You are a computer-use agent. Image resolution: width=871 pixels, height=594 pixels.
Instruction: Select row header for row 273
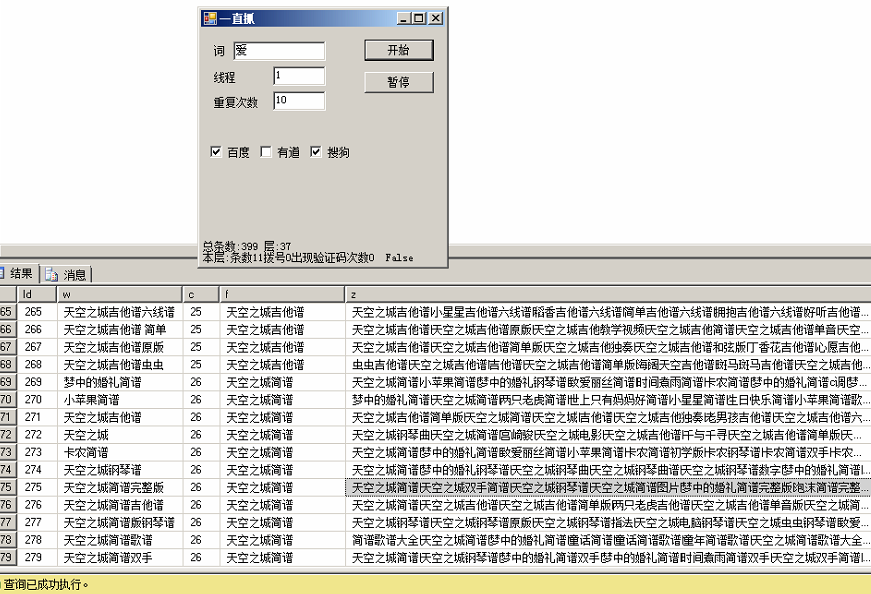(8, 452)
